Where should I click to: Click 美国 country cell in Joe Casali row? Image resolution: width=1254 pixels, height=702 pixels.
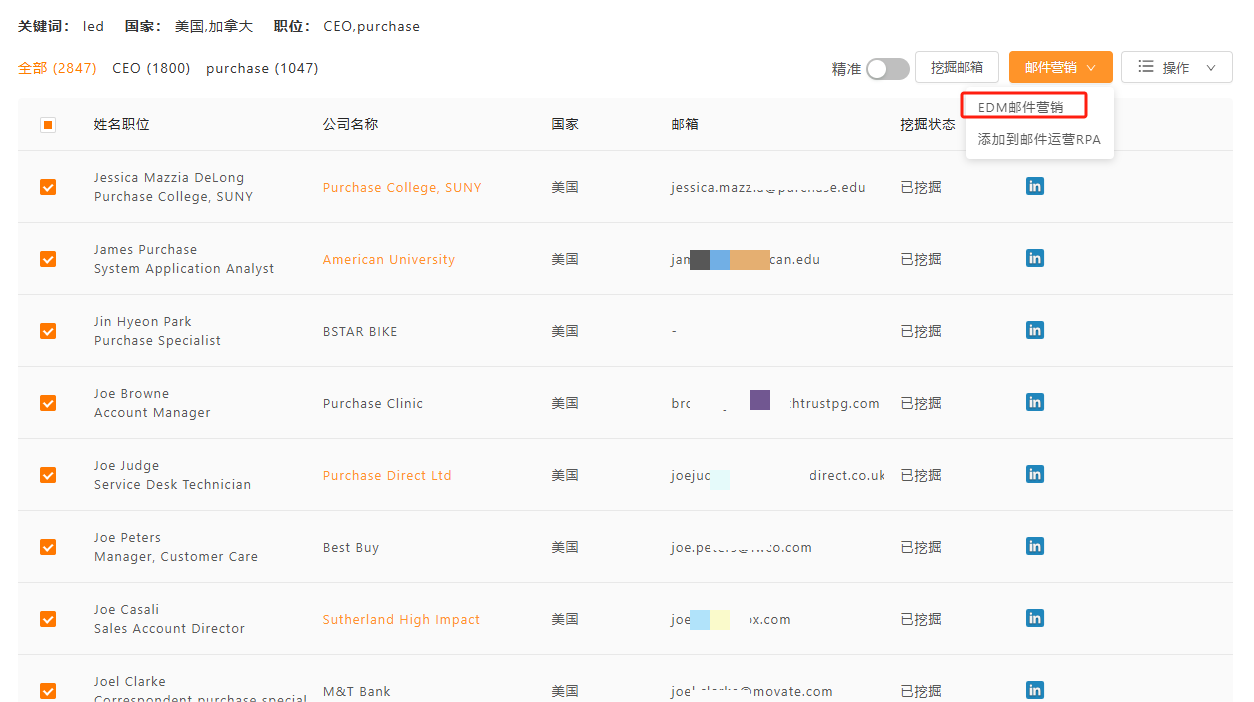pyautogui.click(x=565, y=619)
